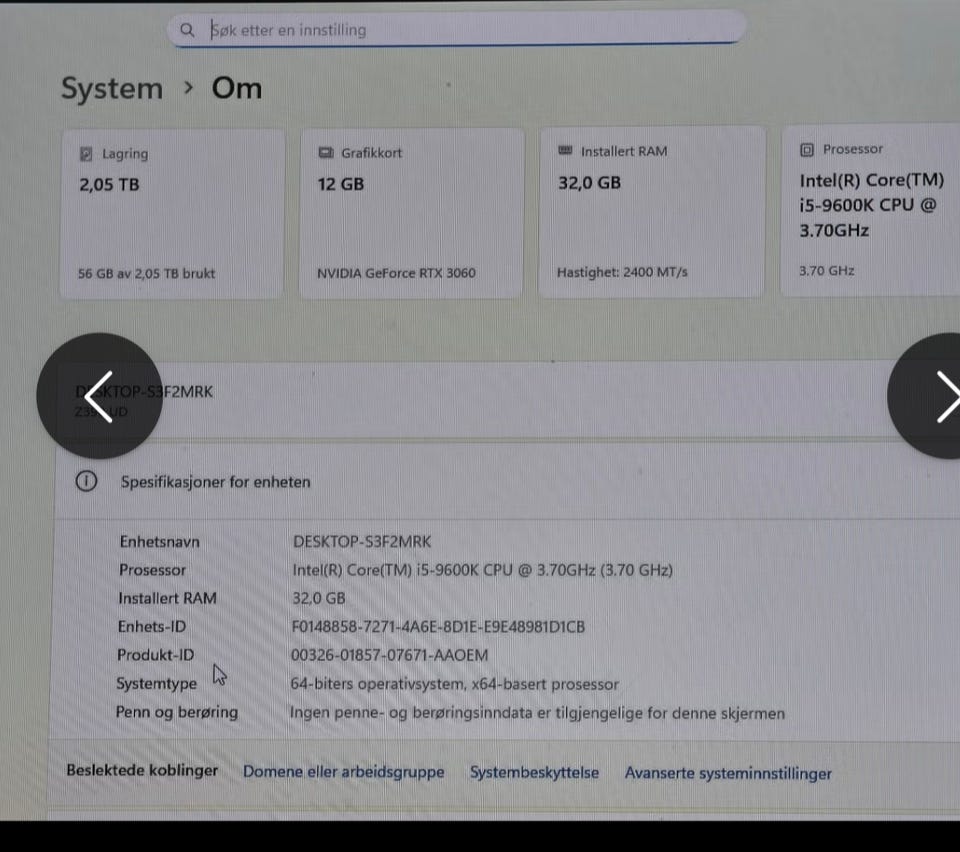The width and height of the screenshot is (960, 852).
Task: Open the Prosessor i5-9600K card
Action: coord(871,211)
